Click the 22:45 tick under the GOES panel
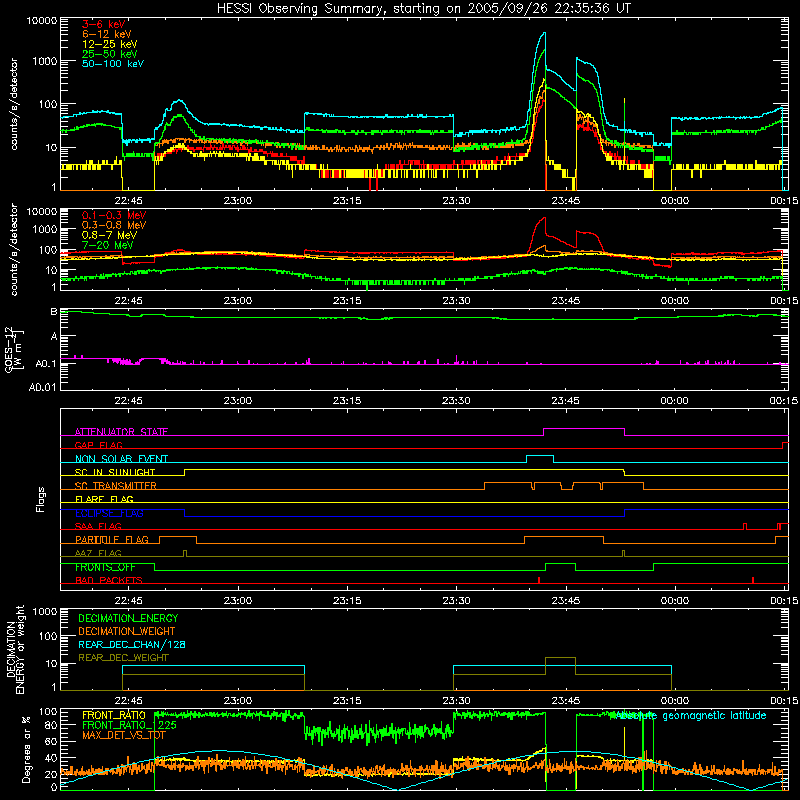The image size is (800, 800). click(x=128, y=401)
